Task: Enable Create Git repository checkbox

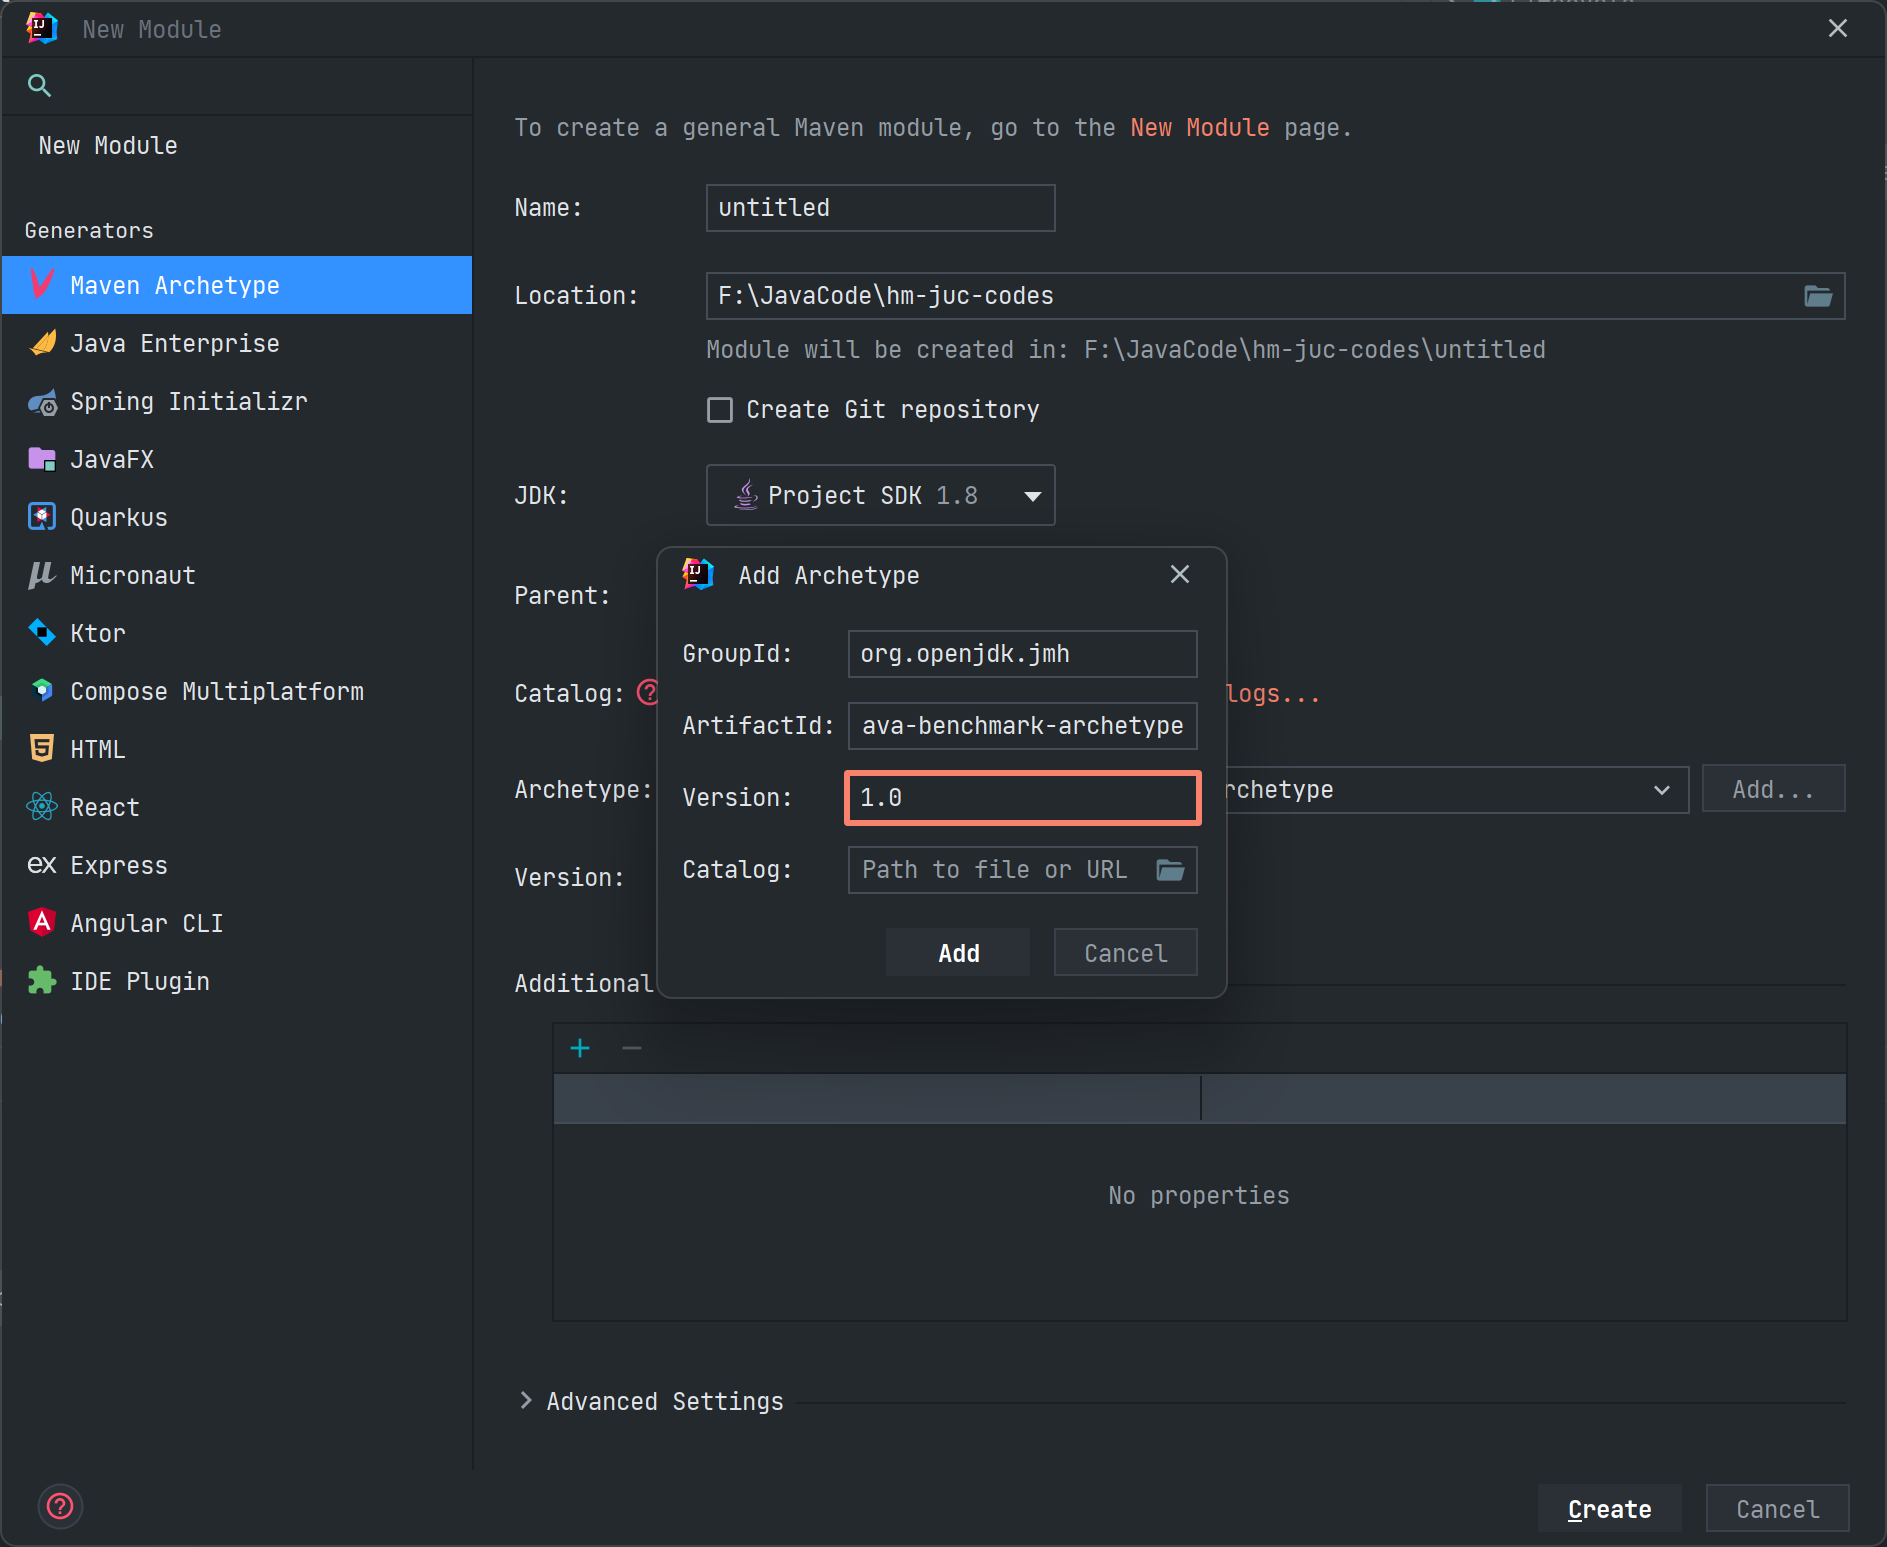Action: (x=720, y=410)
